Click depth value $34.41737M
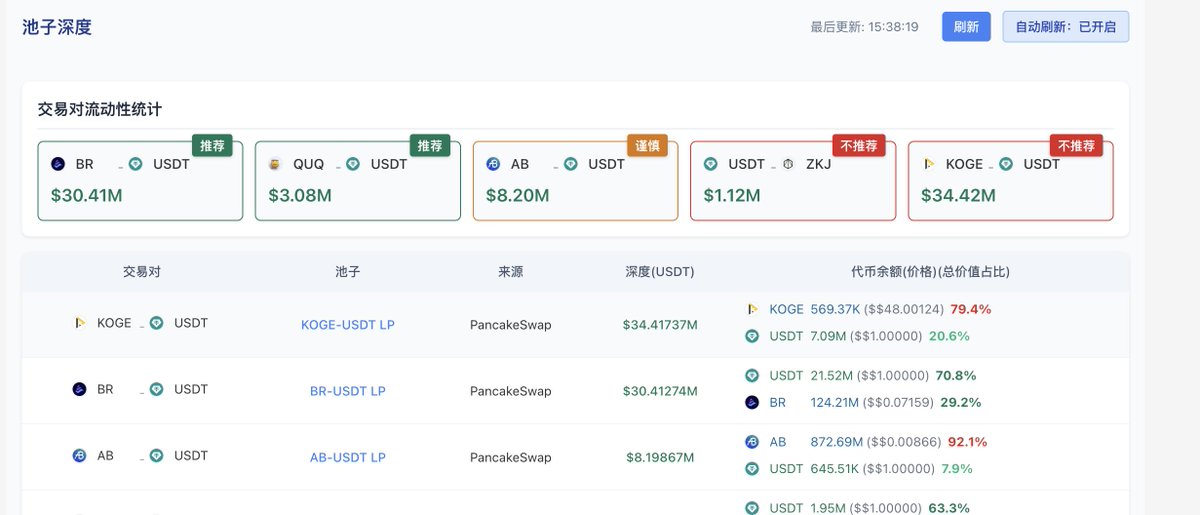The height and width of the screenshot is (515, 1200). [660, 325]
